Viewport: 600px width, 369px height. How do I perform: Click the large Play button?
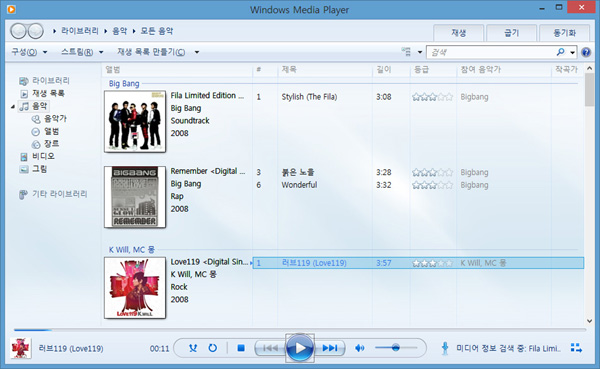300,348
